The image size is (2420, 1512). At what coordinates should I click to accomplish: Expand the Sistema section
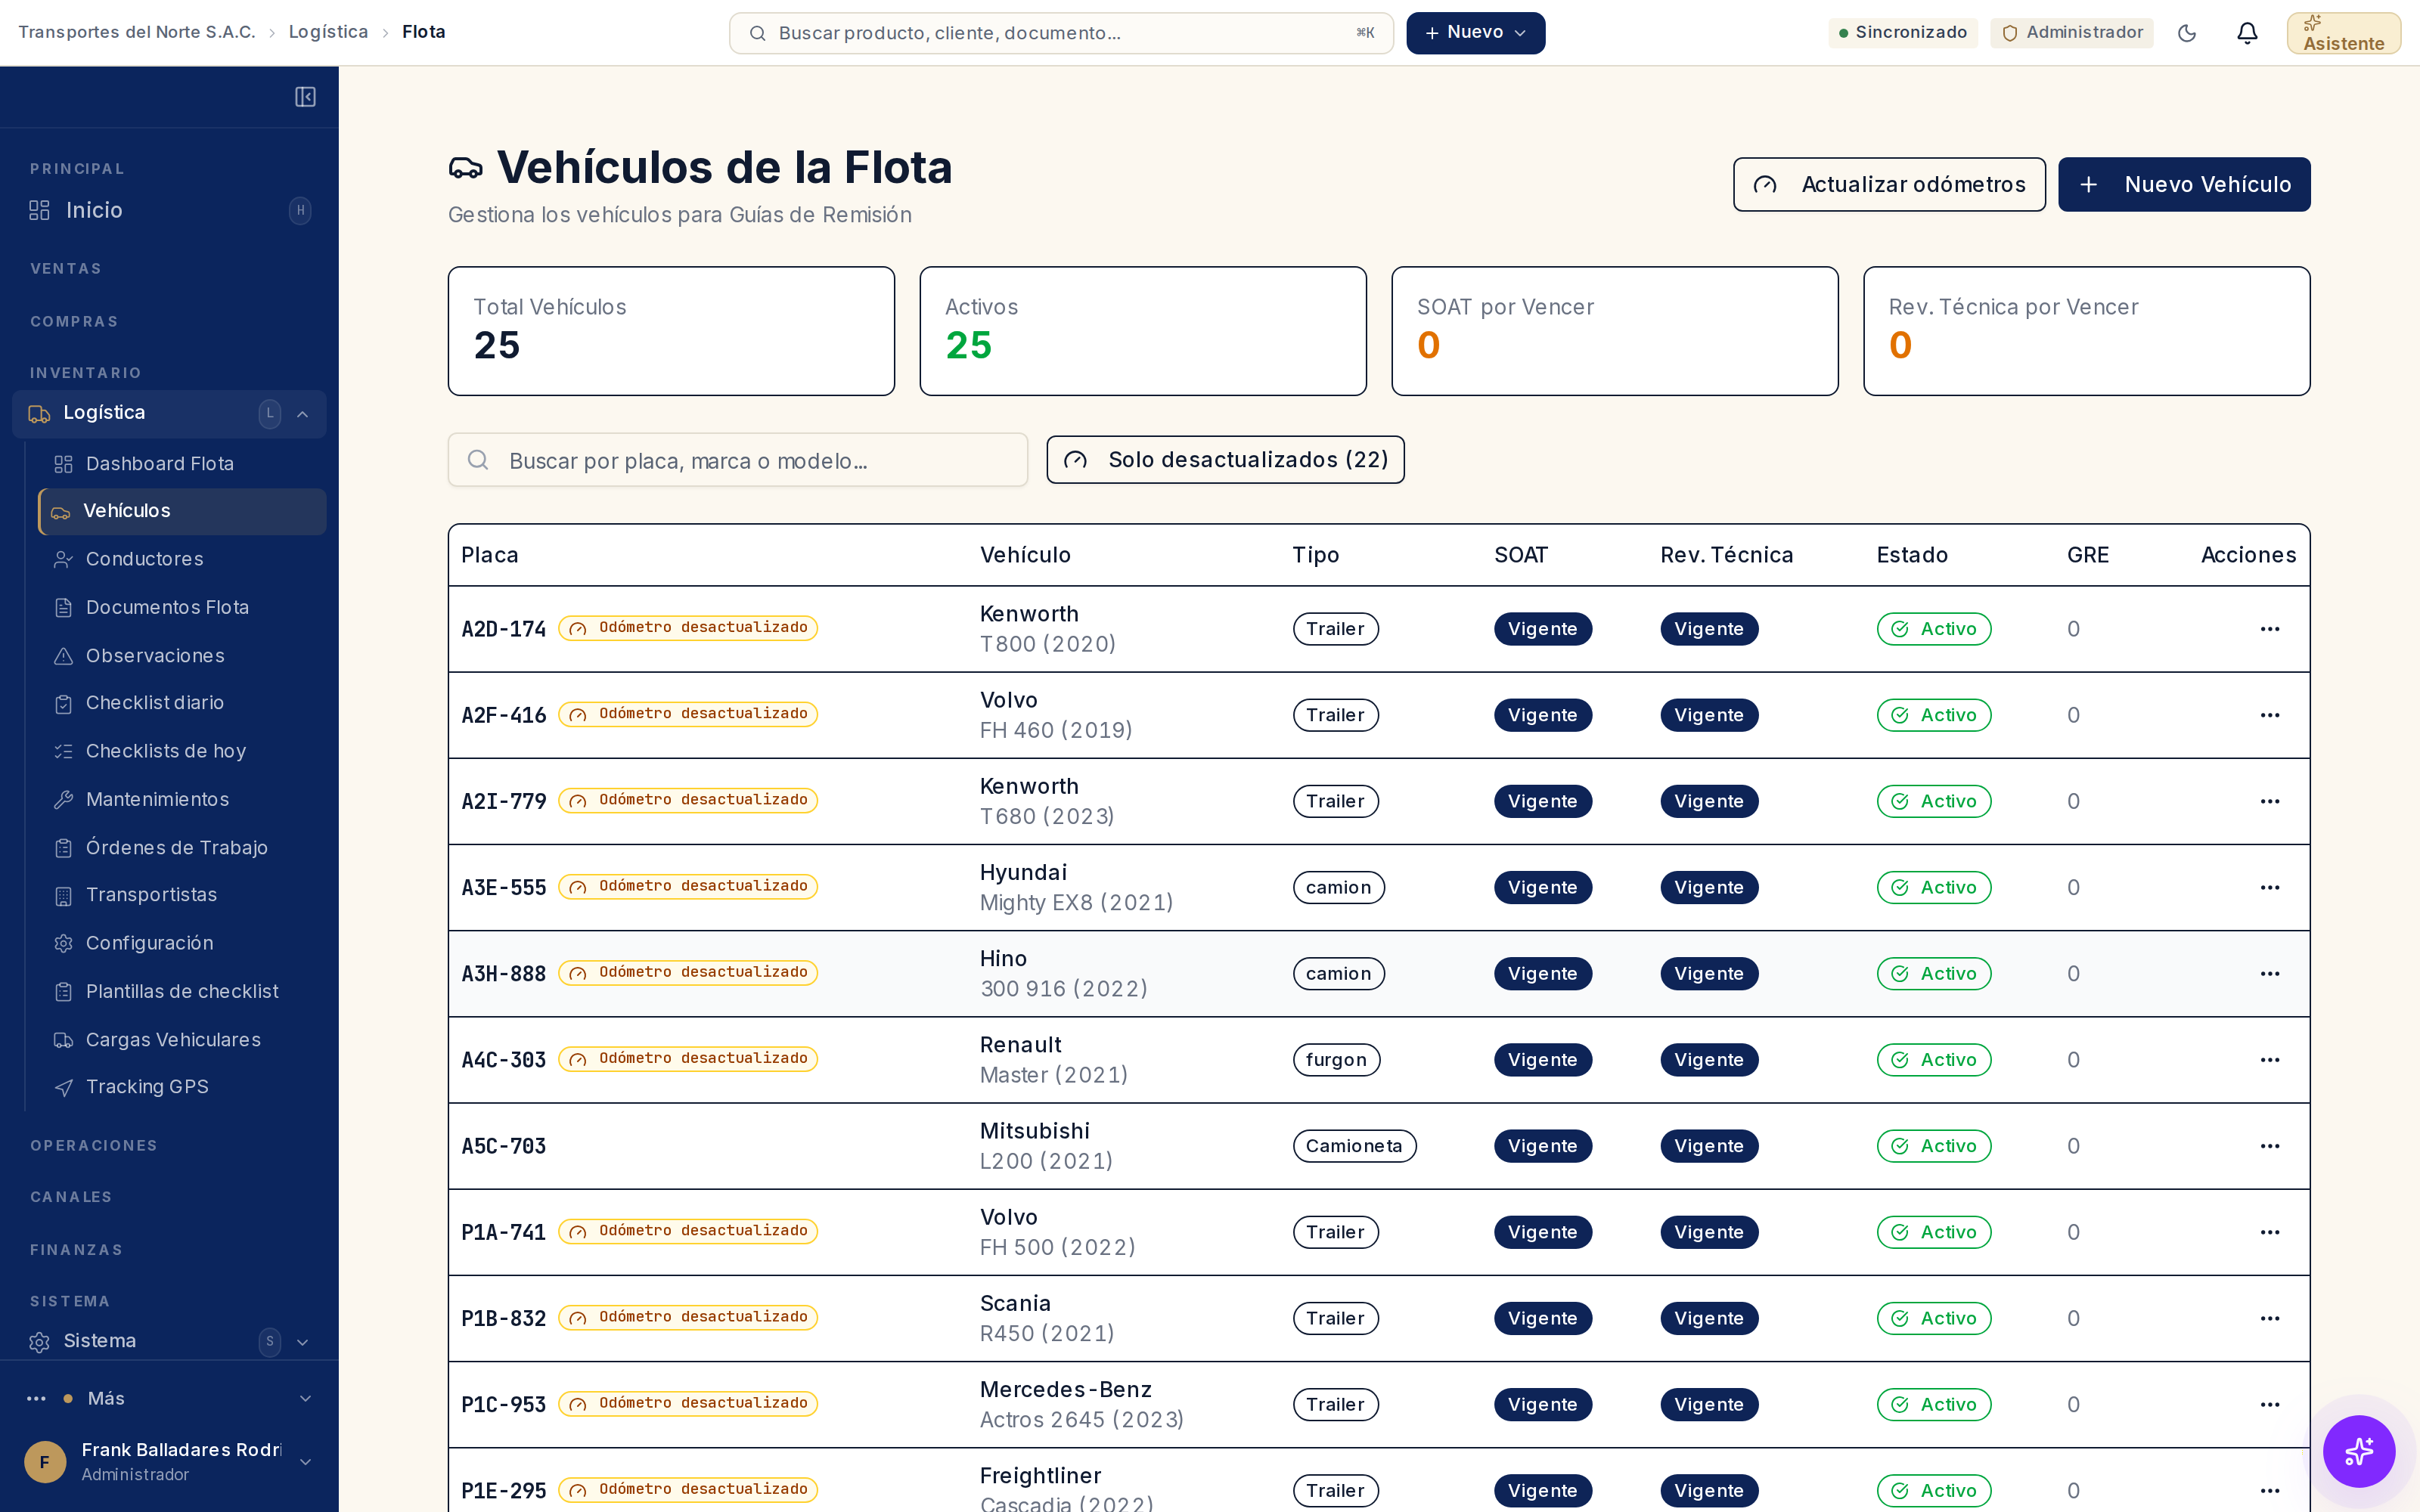point(169,1341)
